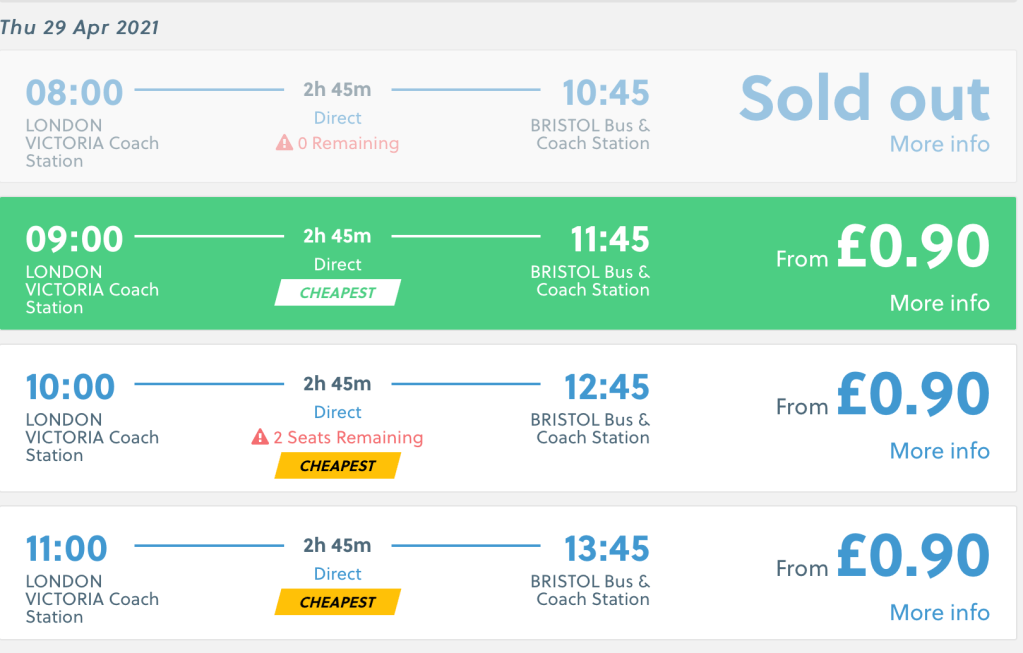The height and width of the screenshot is (653, 1023).
Task: Select the 09:00 departure time
Action: coord(74,240)
